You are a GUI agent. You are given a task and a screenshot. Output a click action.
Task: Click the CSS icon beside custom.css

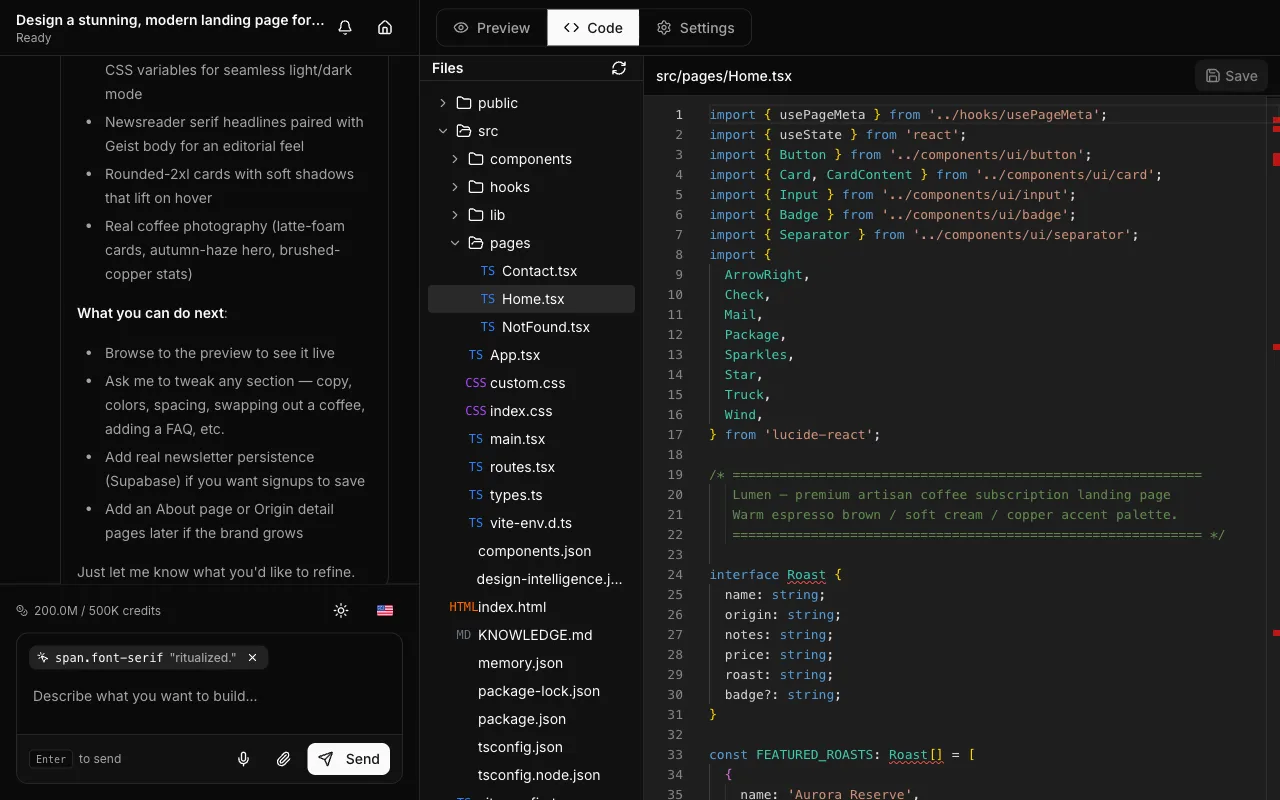coord(476,383)
